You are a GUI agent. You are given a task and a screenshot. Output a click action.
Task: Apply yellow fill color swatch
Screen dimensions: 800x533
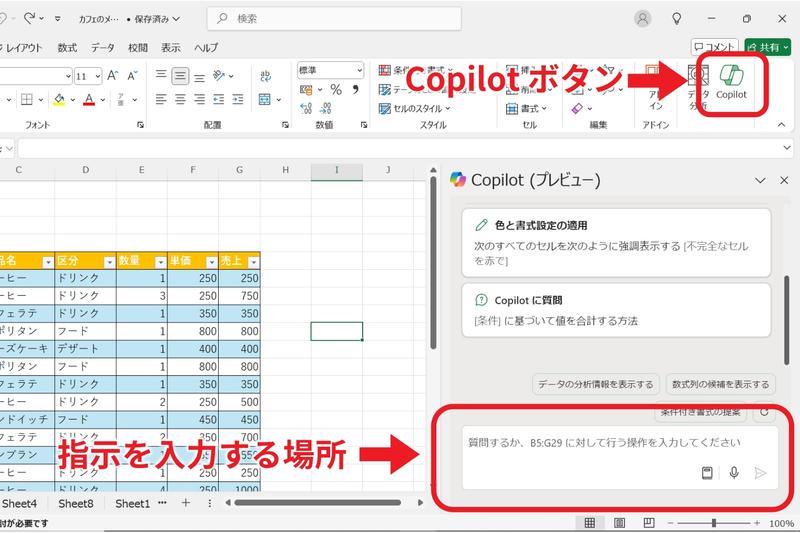click(59, 100)
